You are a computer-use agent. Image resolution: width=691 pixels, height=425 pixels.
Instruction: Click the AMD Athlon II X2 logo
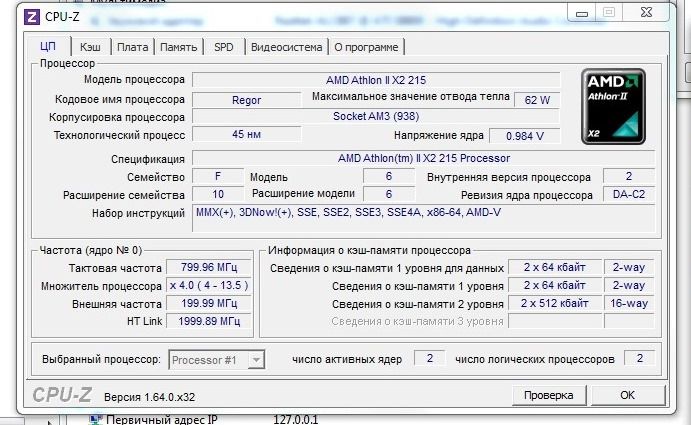click(613, 106)
